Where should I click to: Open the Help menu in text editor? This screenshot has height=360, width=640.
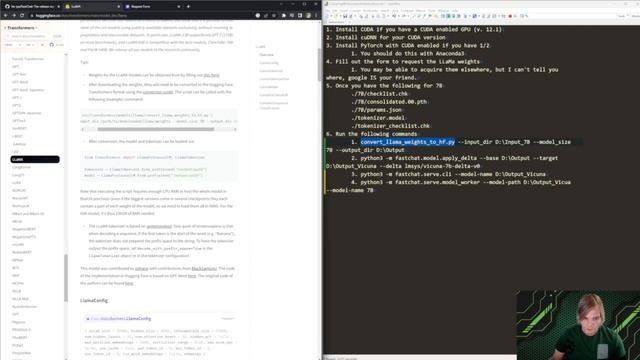[455, 11]
